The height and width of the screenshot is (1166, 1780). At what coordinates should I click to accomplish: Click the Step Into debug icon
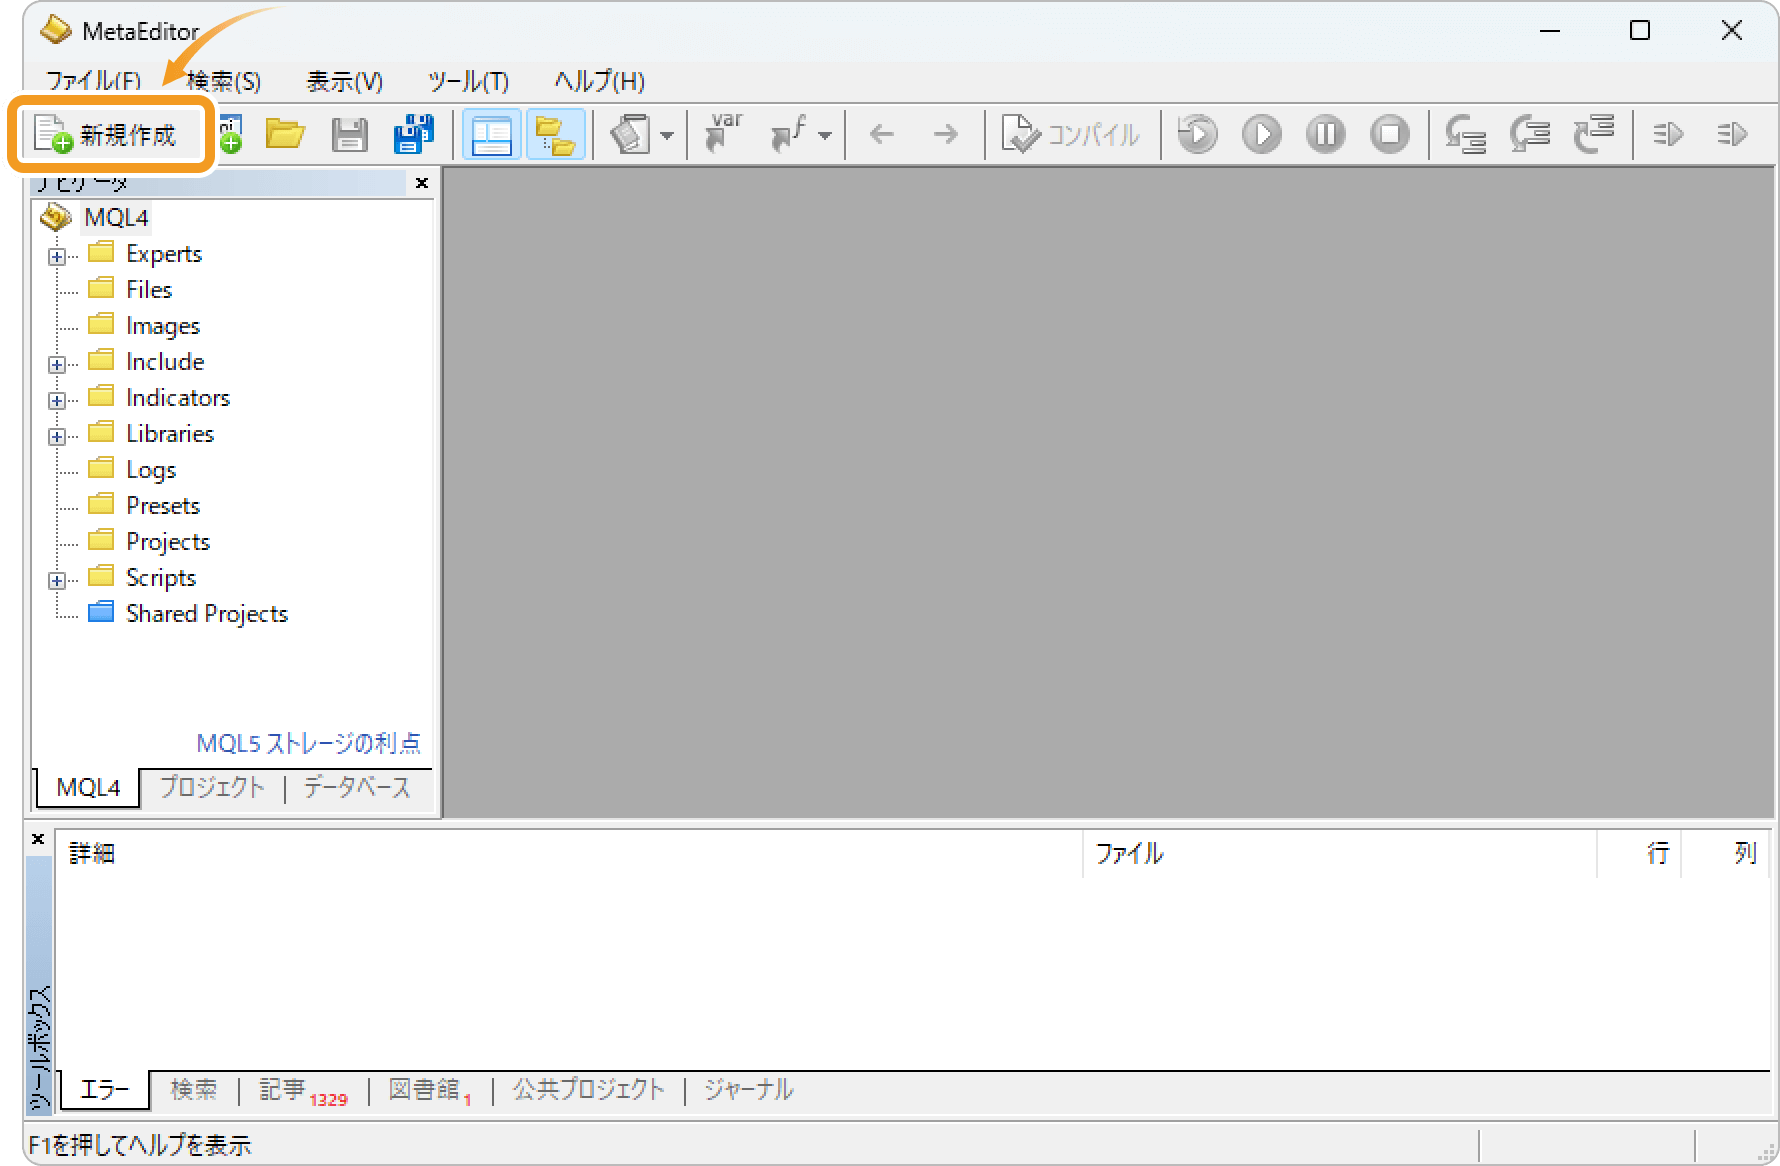(1466, 134)
